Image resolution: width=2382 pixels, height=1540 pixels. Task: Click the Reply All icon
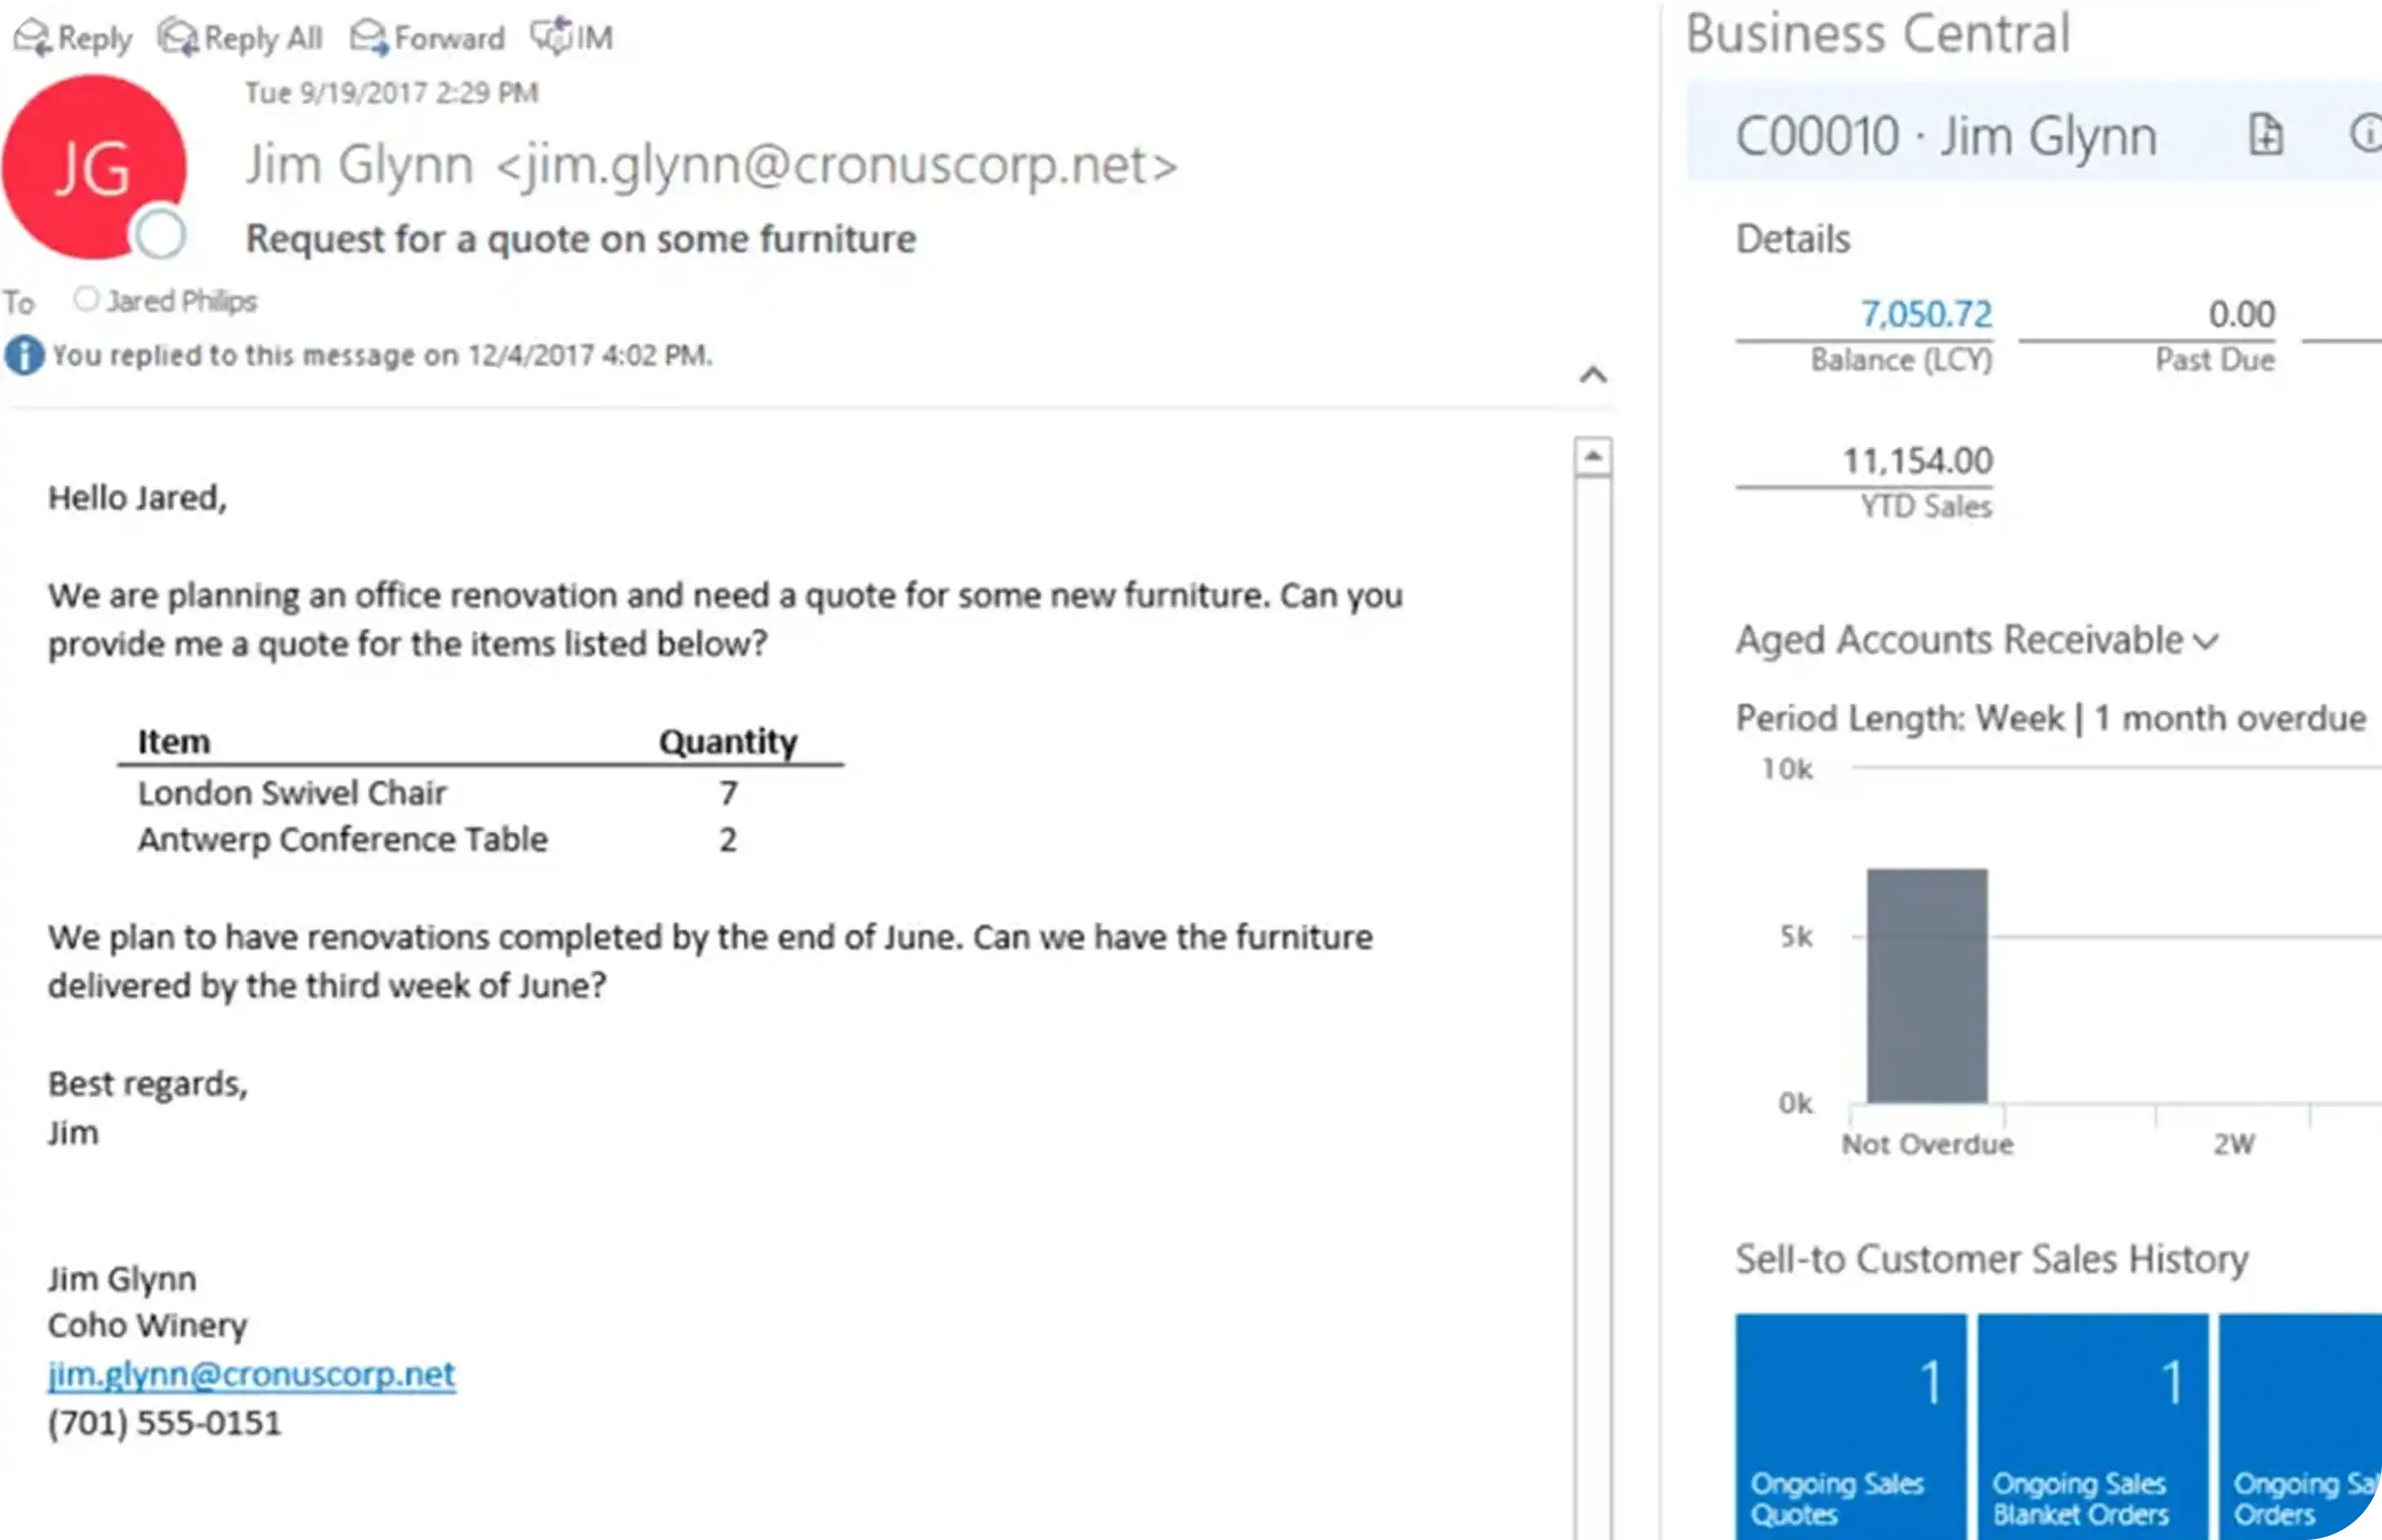(x=179, y=37)
